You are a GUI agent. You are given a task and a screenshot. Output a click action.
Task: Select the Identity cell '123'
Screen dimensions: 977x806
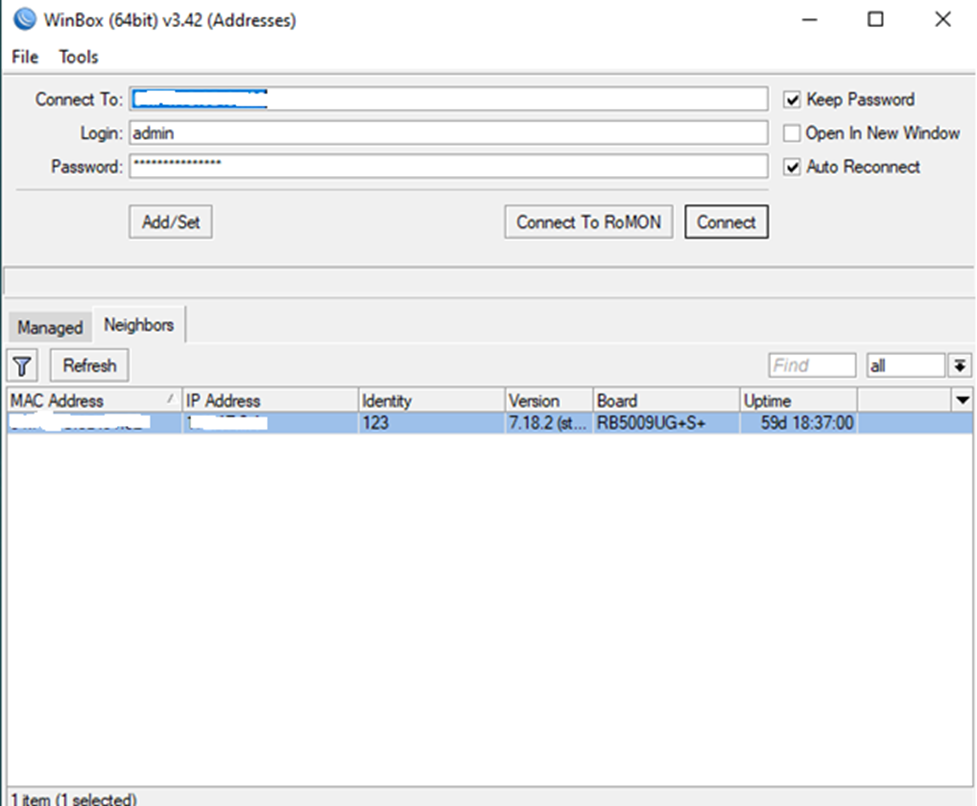click(432, 423)
